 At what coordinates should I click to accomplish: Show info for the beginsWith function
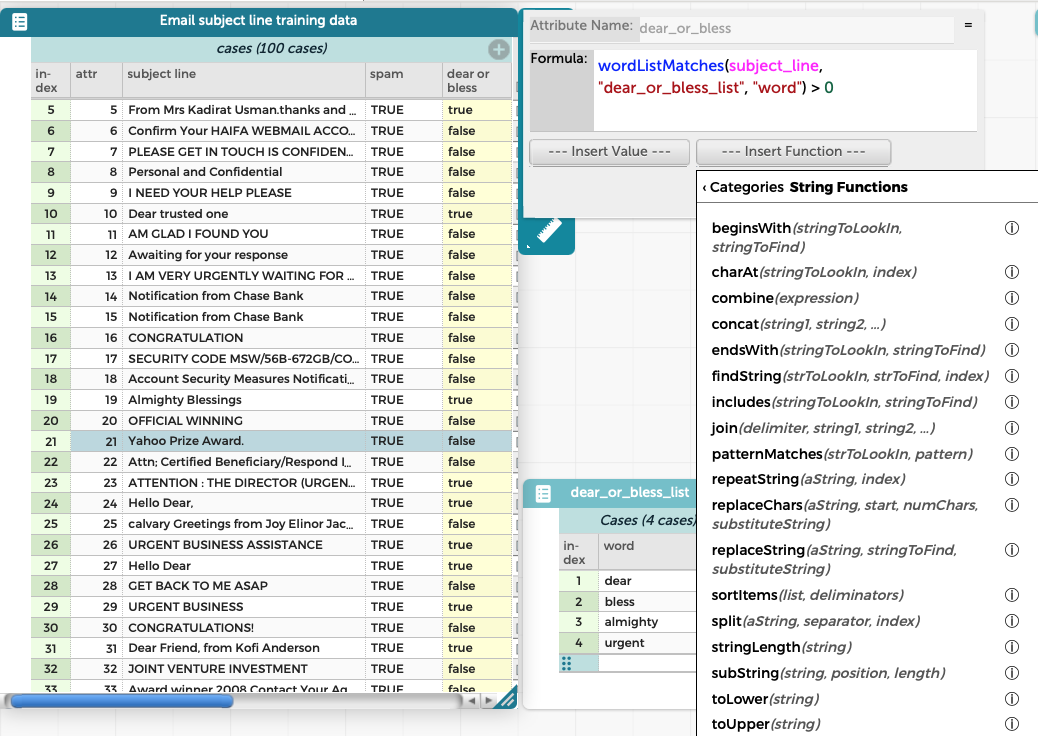click(1011, 228)
